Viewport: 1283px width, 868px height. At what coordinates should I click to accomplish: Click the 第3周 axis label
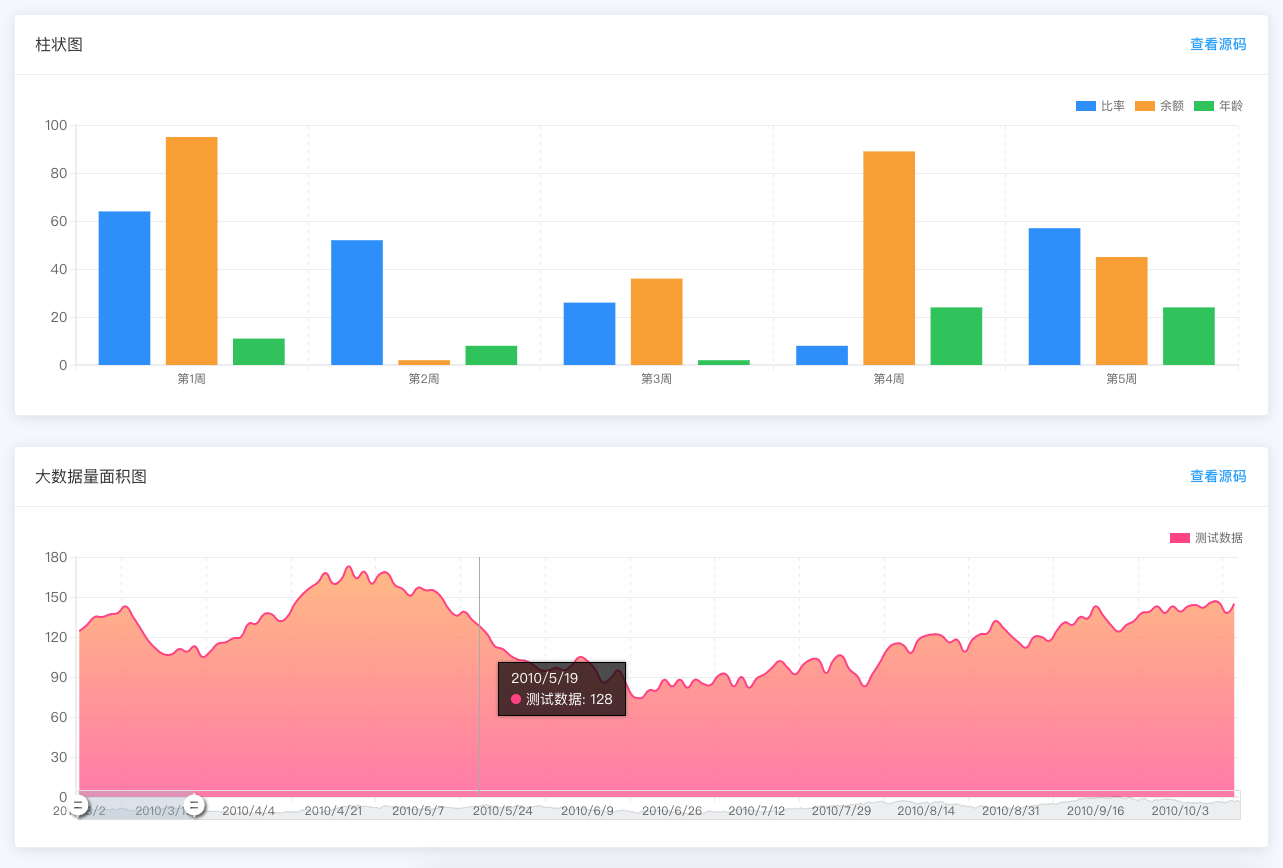(x=657, y=379)
